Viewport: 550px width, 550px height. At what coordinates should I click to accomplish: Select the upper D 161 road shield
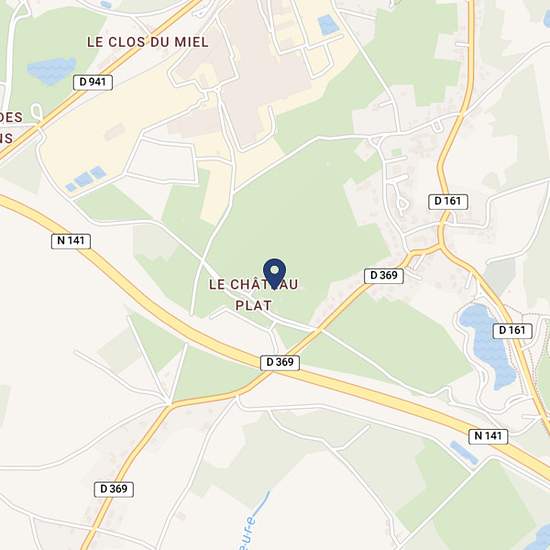click(x=448, y=202)
